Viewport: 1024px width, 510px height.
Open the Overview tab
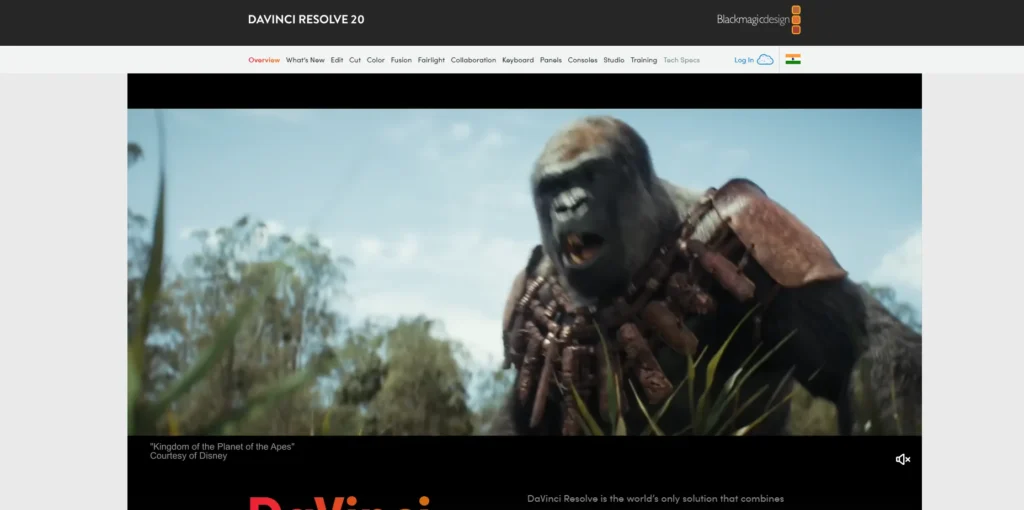[x=264, y=60]
